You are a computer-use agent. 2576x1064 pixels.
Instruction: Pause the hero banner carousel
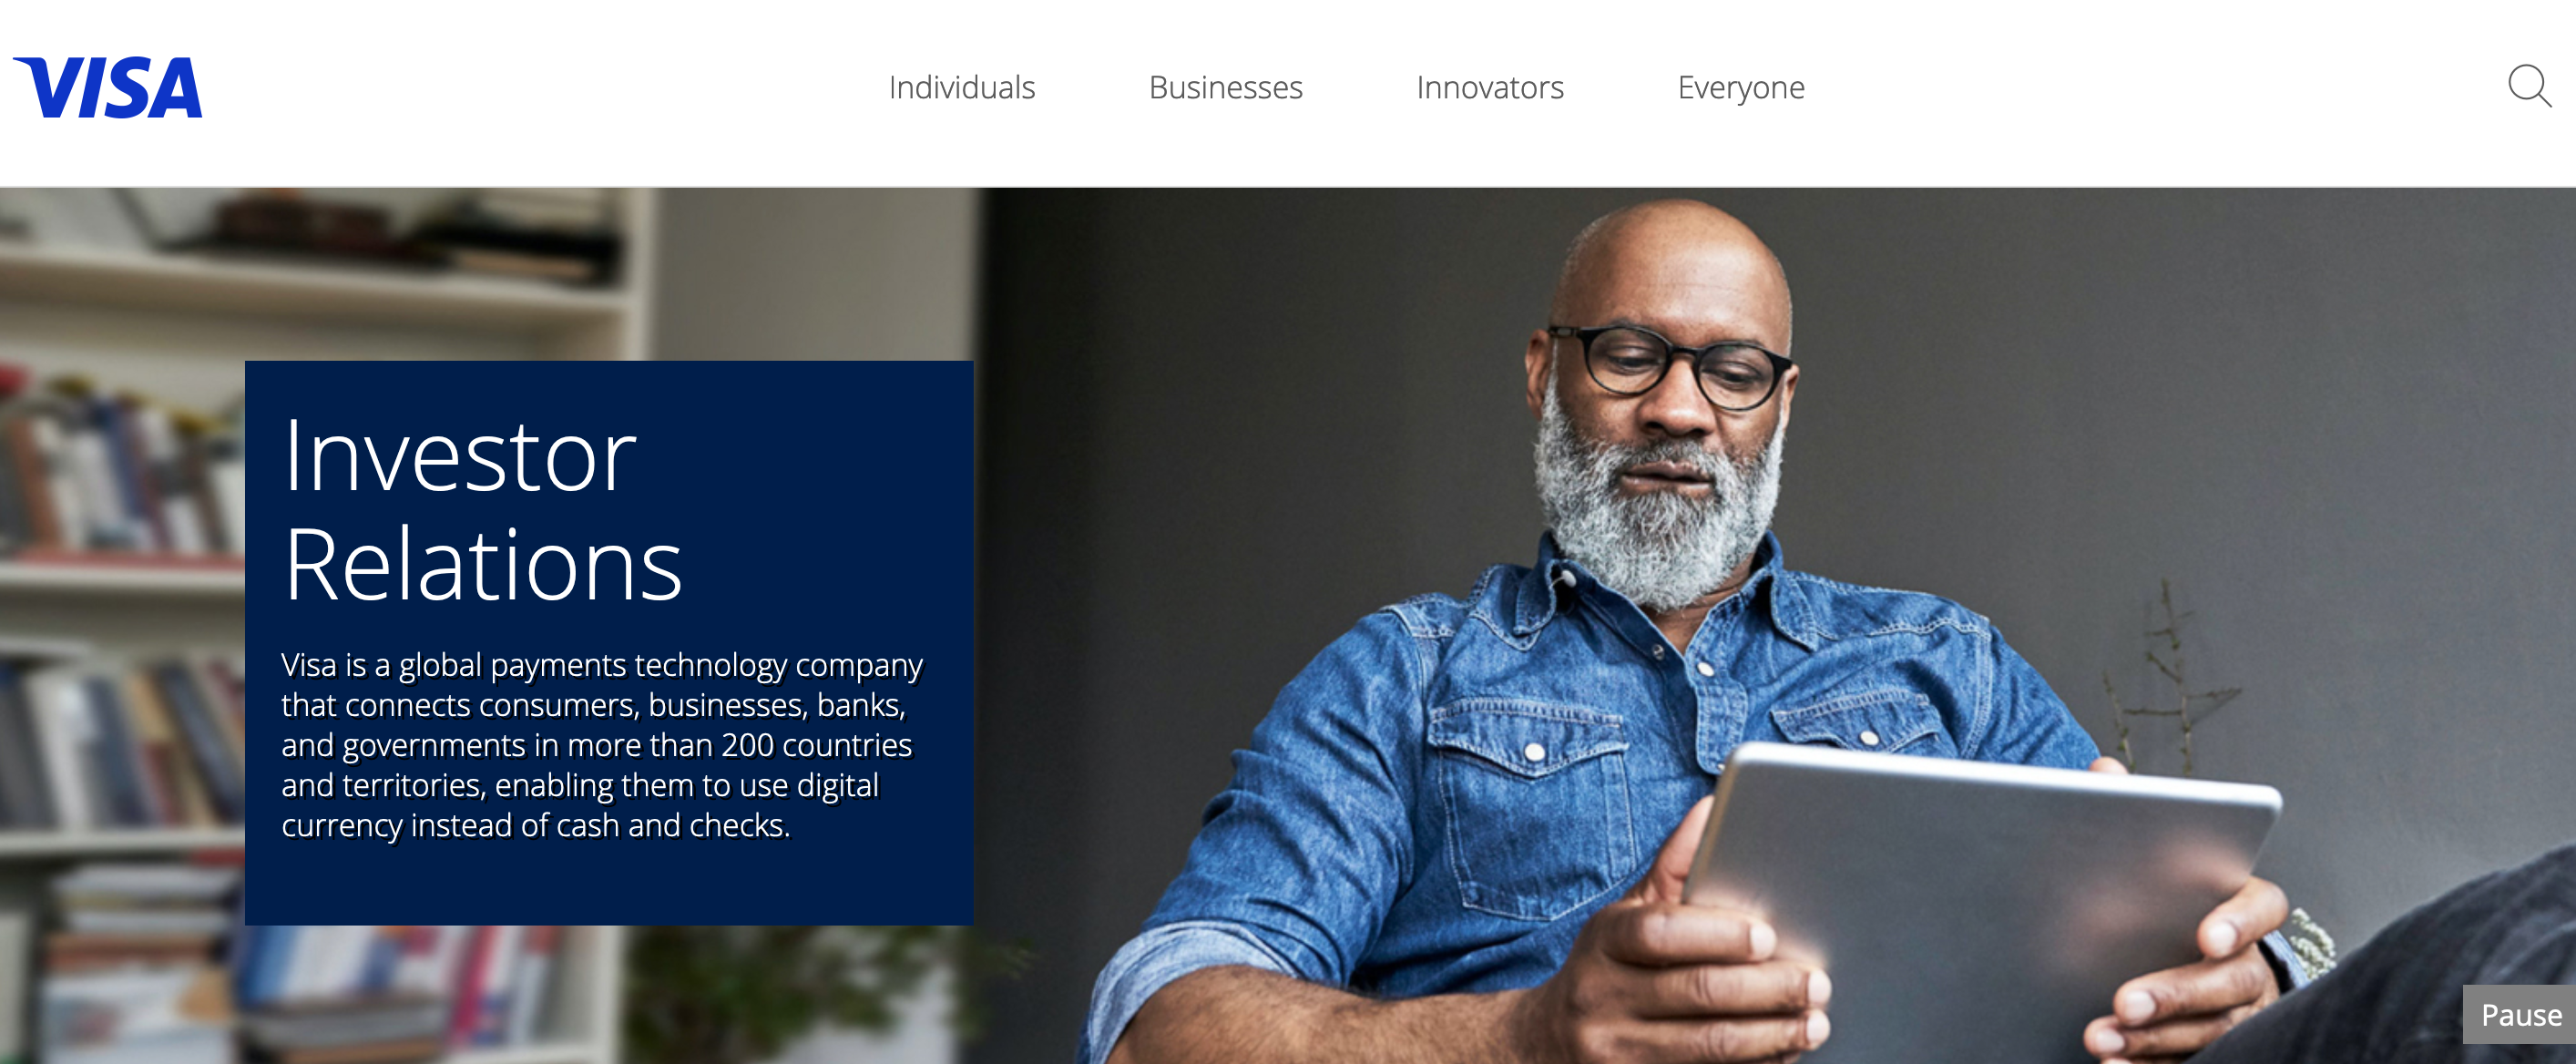2520,1015
